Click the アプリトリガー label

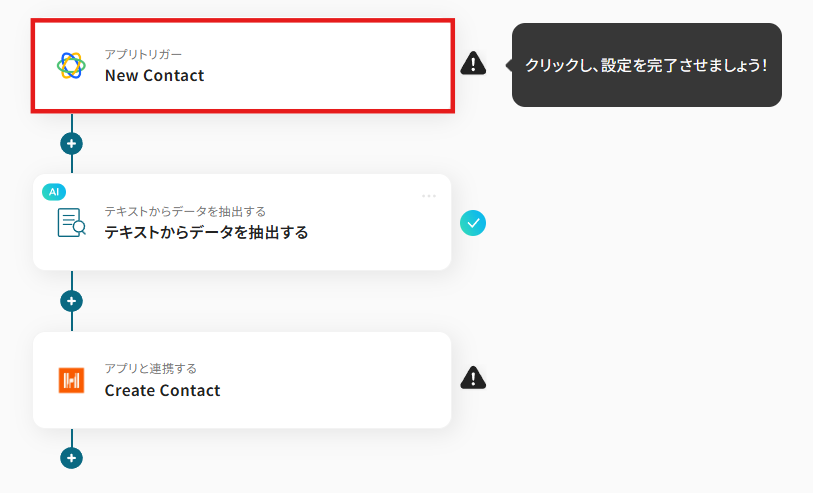(143, 54)
